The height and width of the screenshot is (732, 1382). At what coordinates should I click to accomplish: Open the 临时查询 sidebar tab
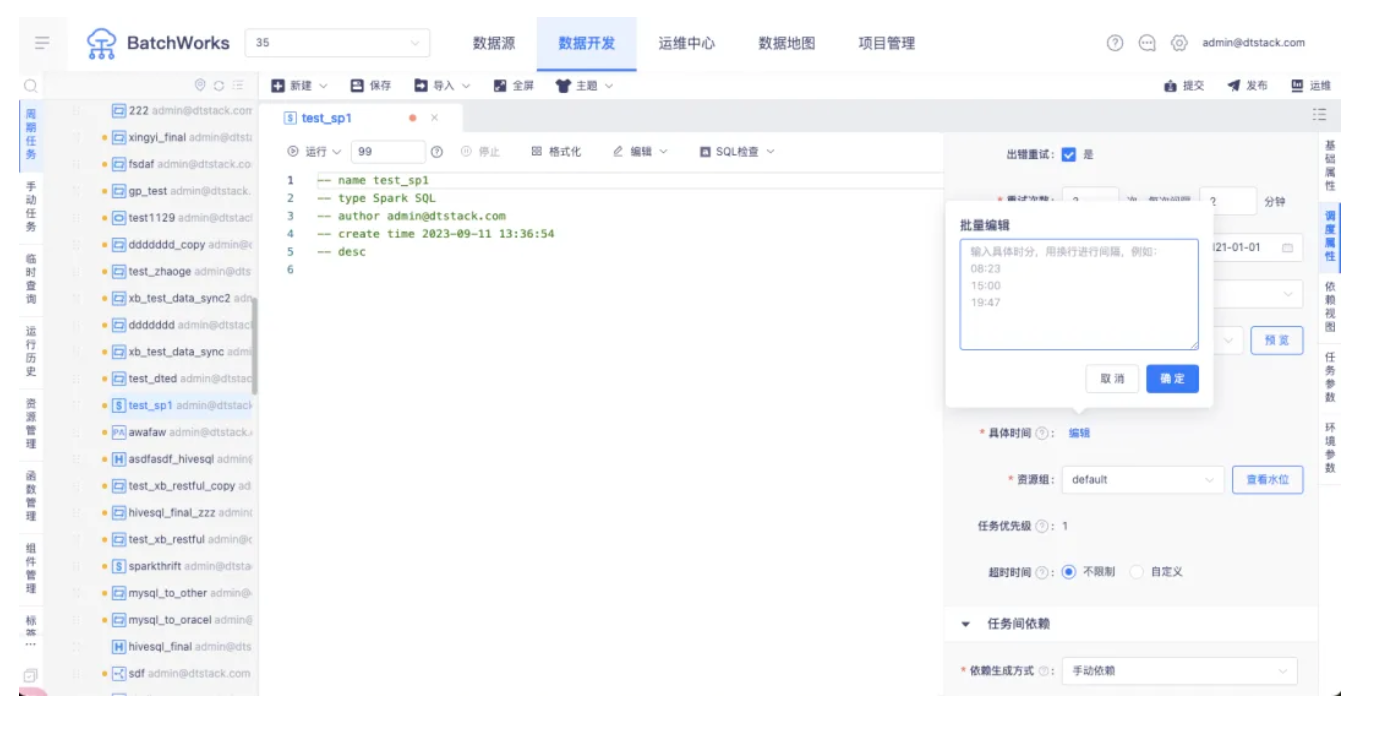point(31,279)
